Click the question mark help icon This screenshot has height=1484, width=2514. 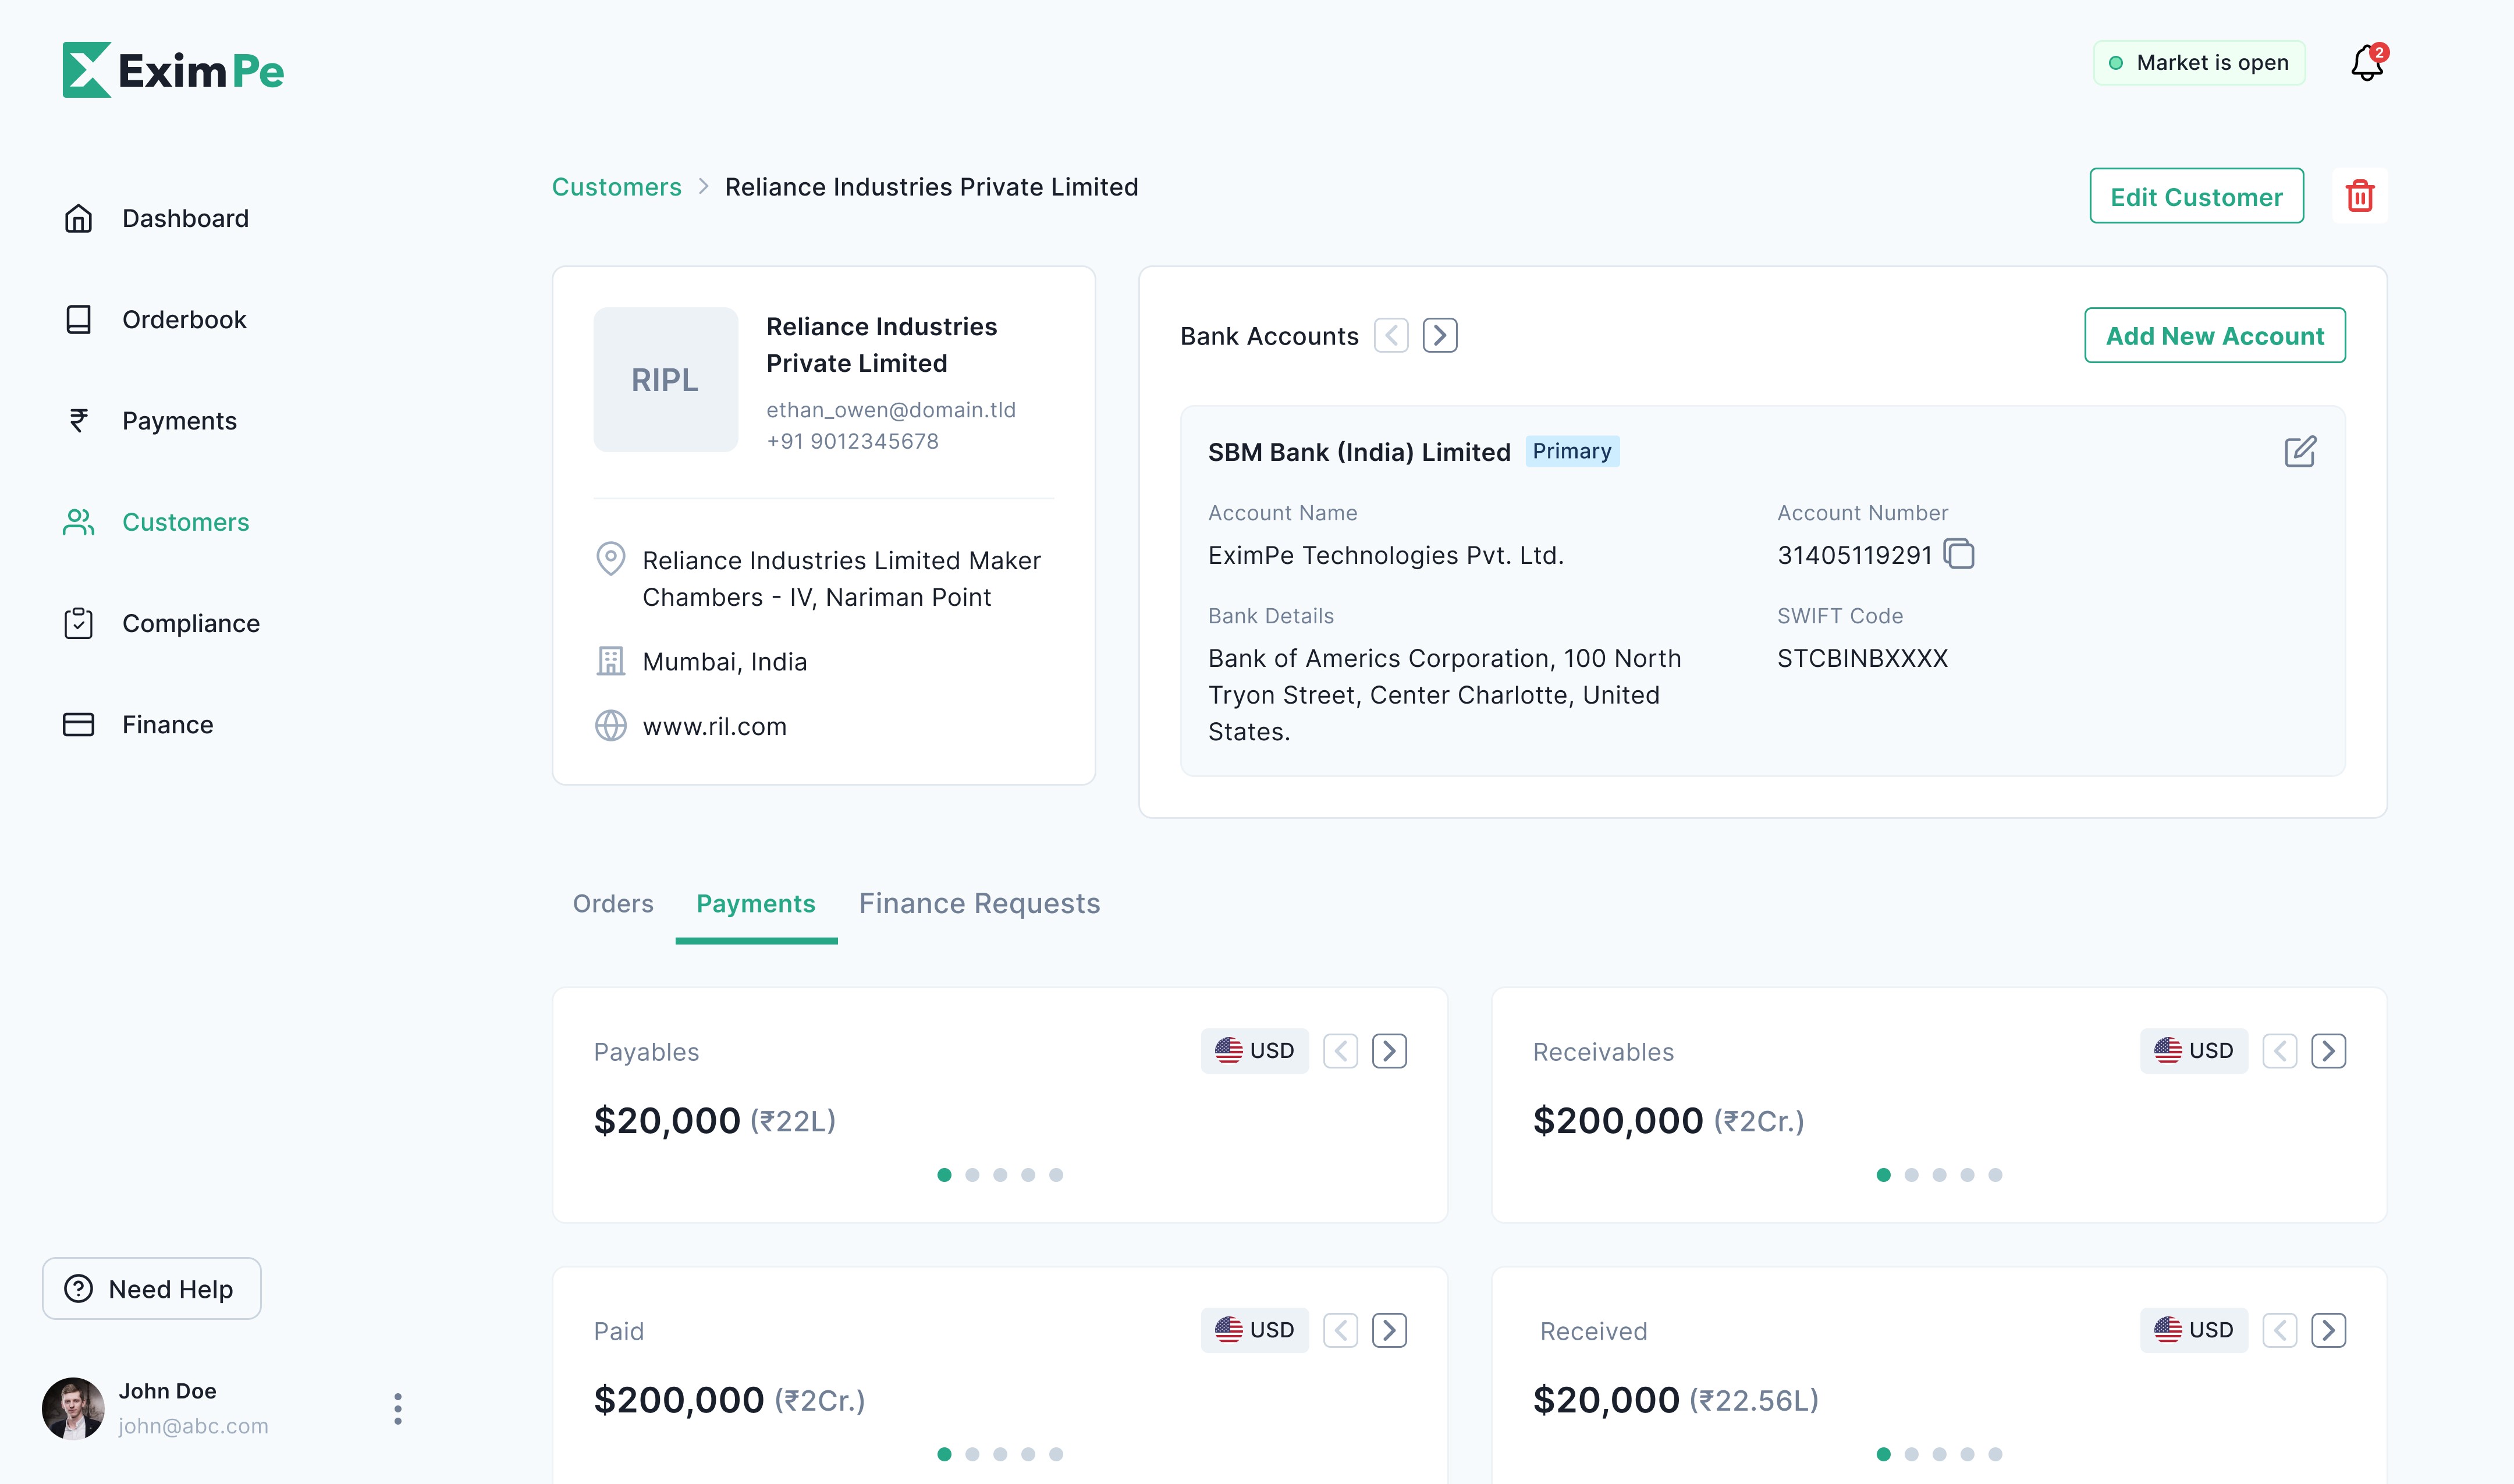point(78,1288)
